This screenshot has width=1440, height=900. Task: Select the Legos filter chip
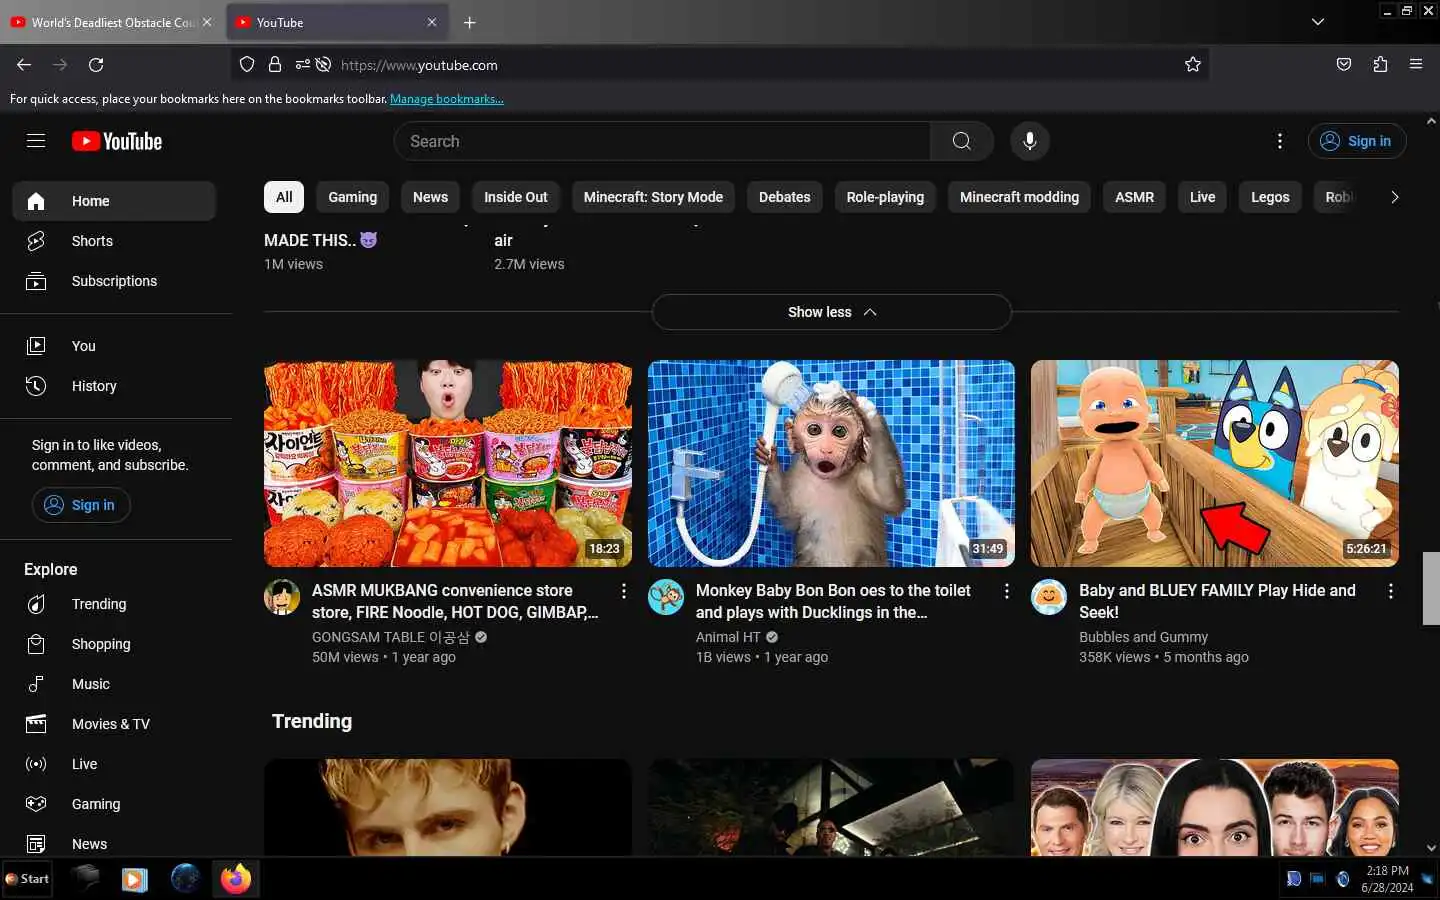1270,197
